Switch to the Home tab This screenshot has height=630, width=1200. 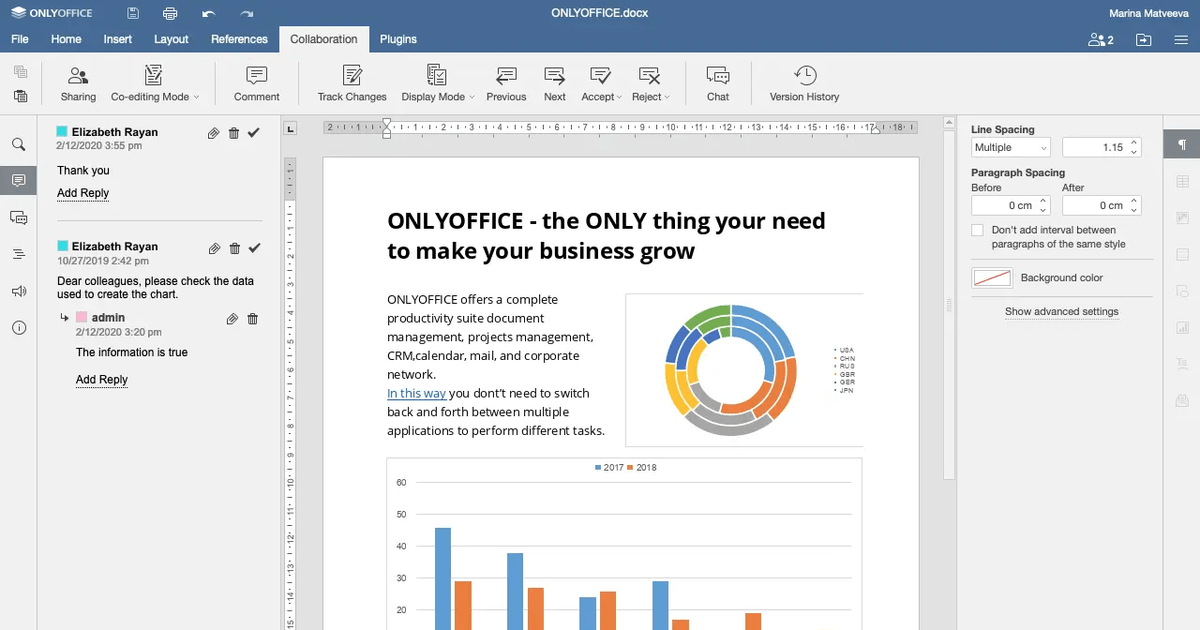tap(66, 39)
